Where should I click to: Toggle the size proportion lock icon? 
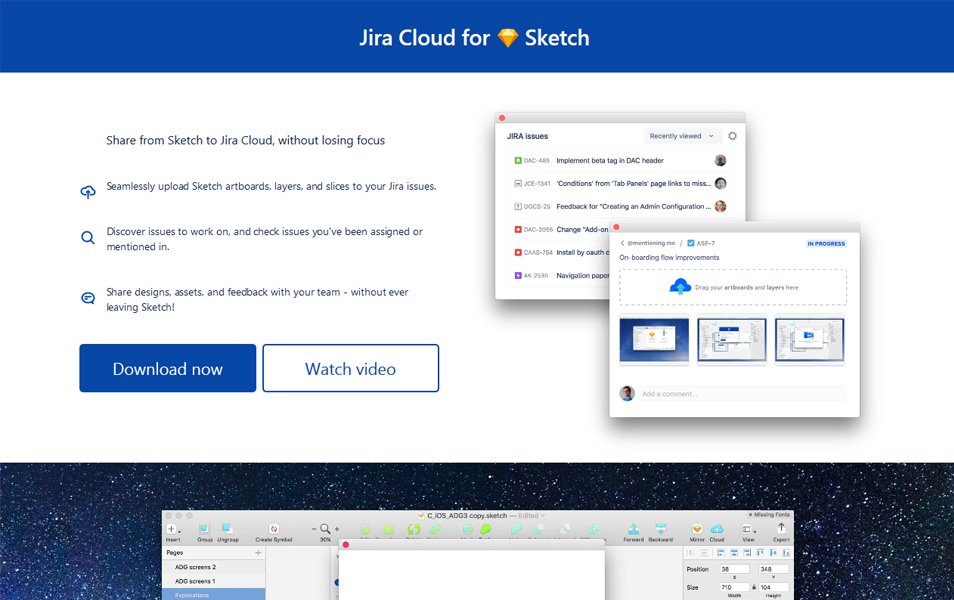pyautogui.click(x=754, y=587)
